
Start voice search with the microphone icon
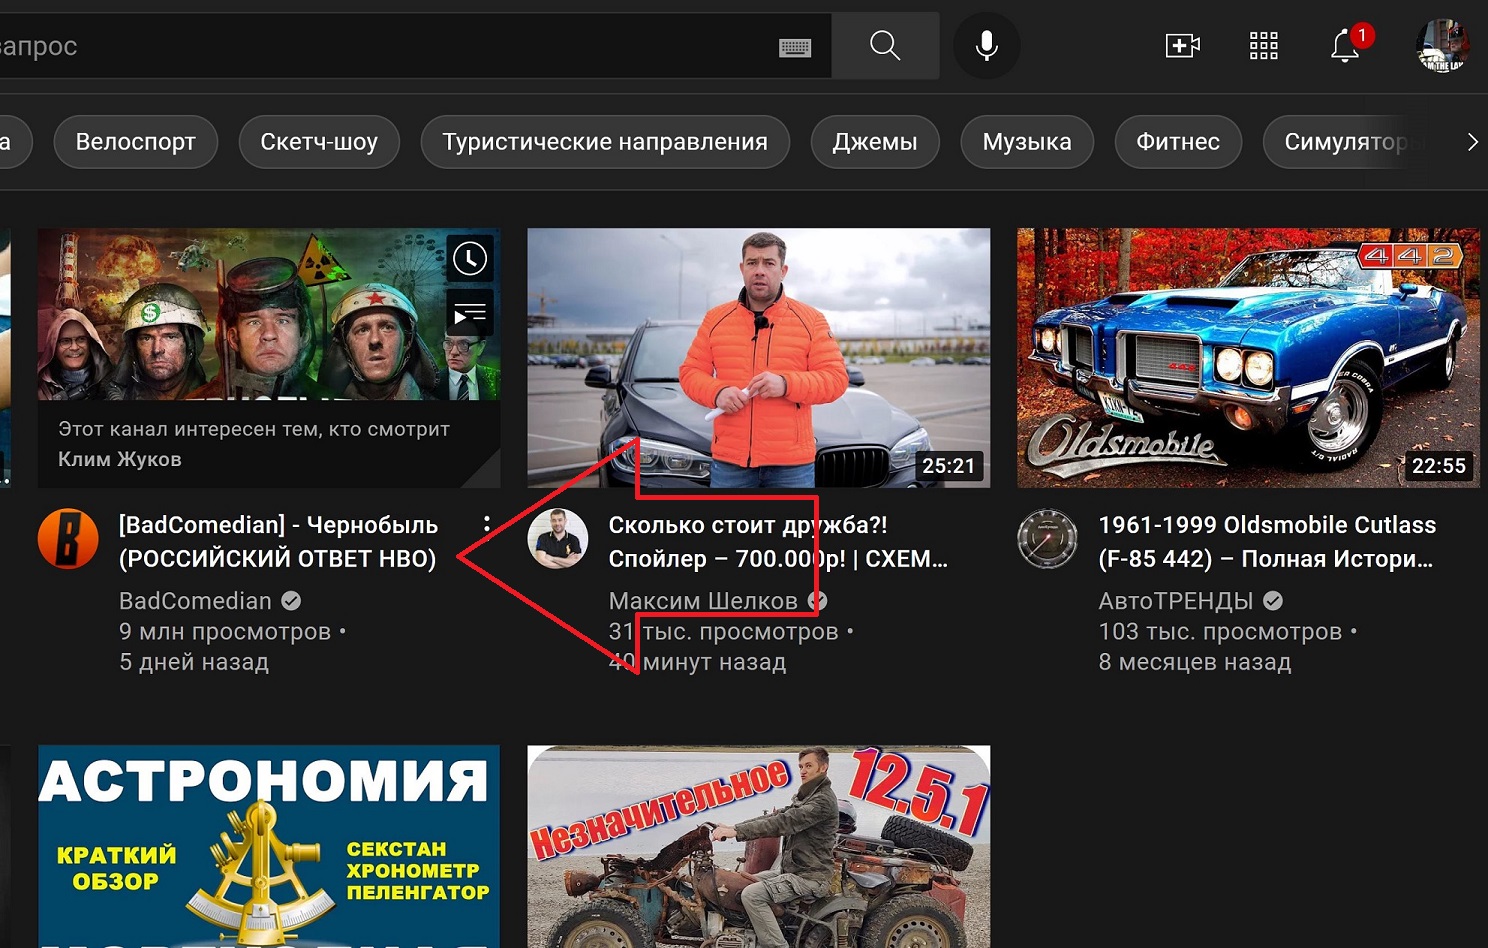click(x=986, y=45)
